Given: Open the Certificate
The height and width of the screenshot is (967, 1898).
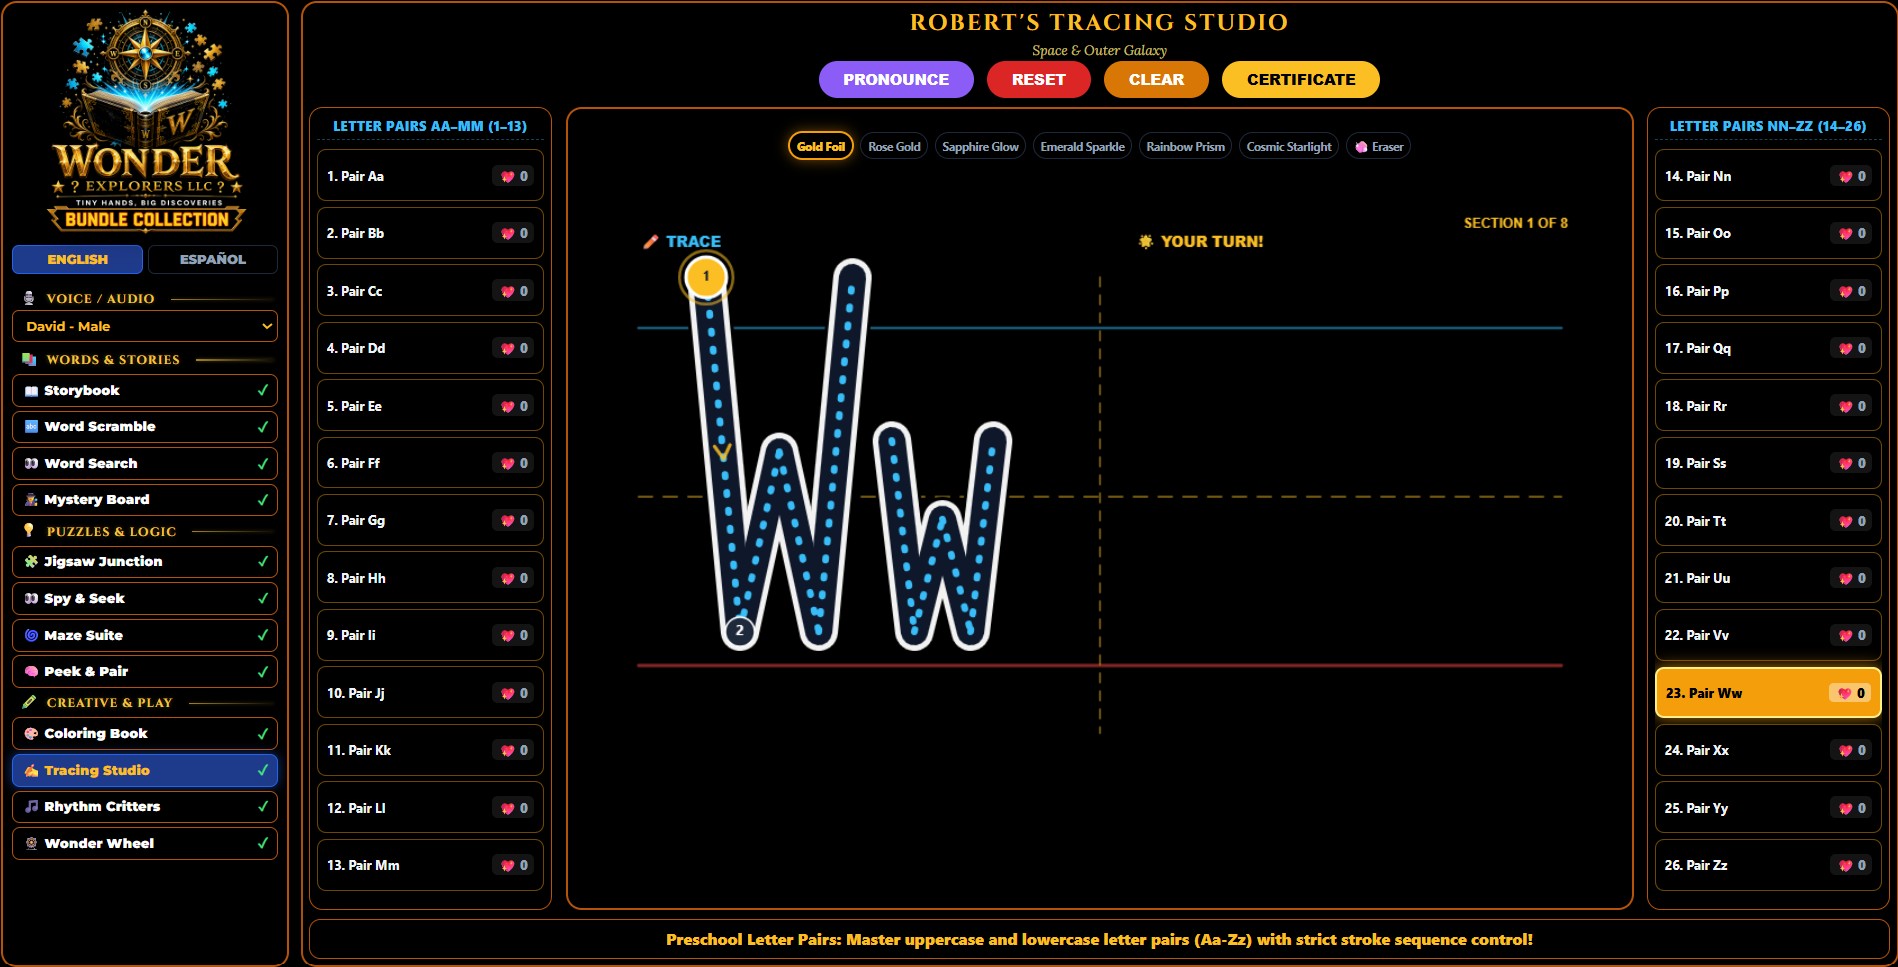Looking at the screenshot, I should click(x=1301, y=80).
